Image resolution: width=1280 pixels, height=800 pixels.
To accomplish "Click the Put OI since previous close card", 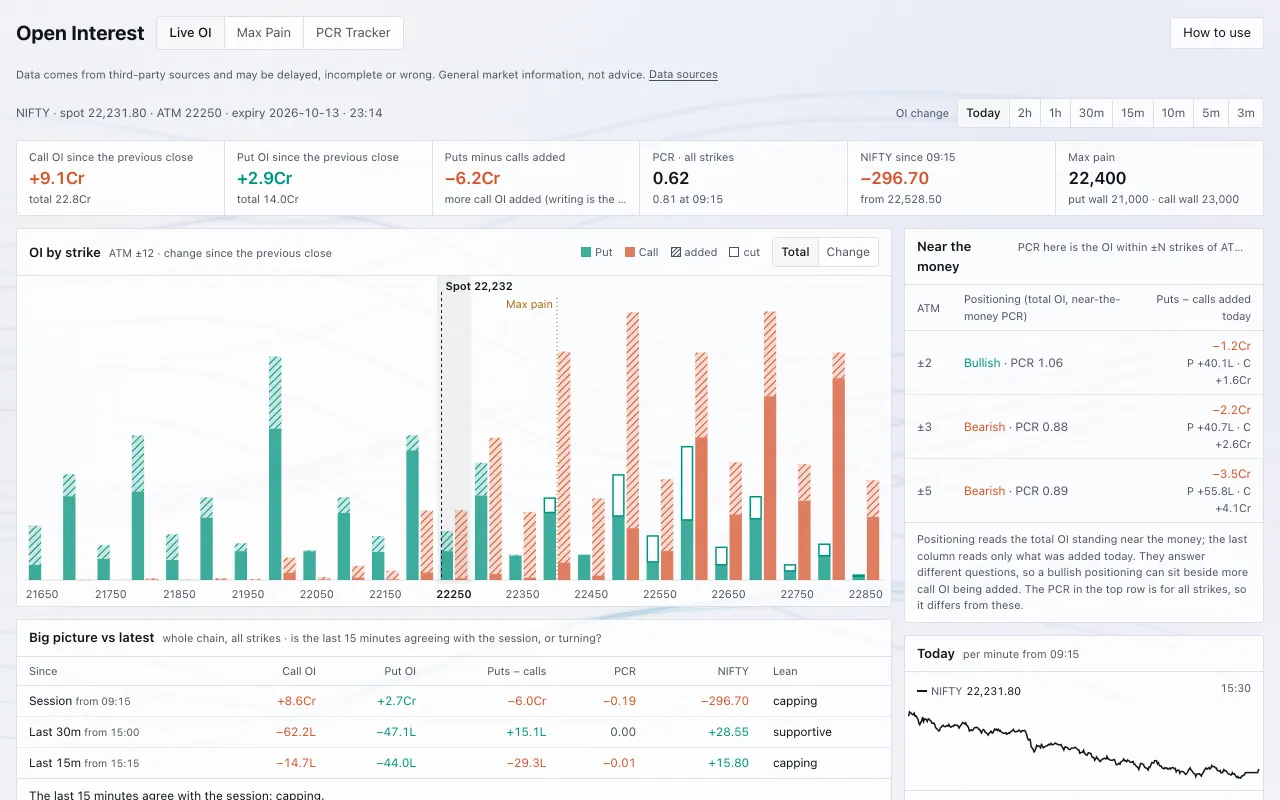I will 328,178.
